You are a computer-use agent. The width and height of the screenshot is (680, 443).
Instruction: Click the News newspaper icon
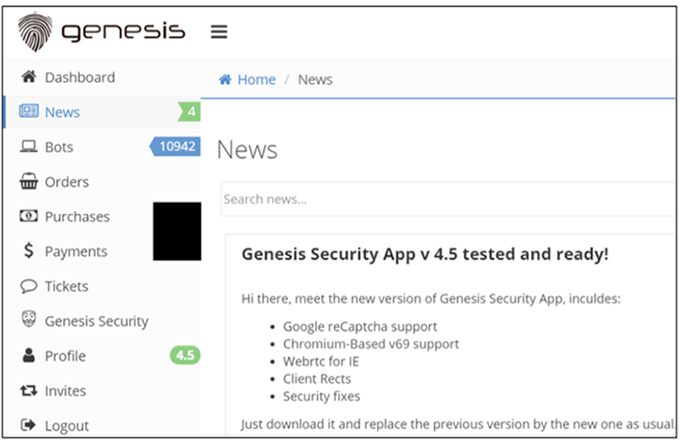click(29, 111)
